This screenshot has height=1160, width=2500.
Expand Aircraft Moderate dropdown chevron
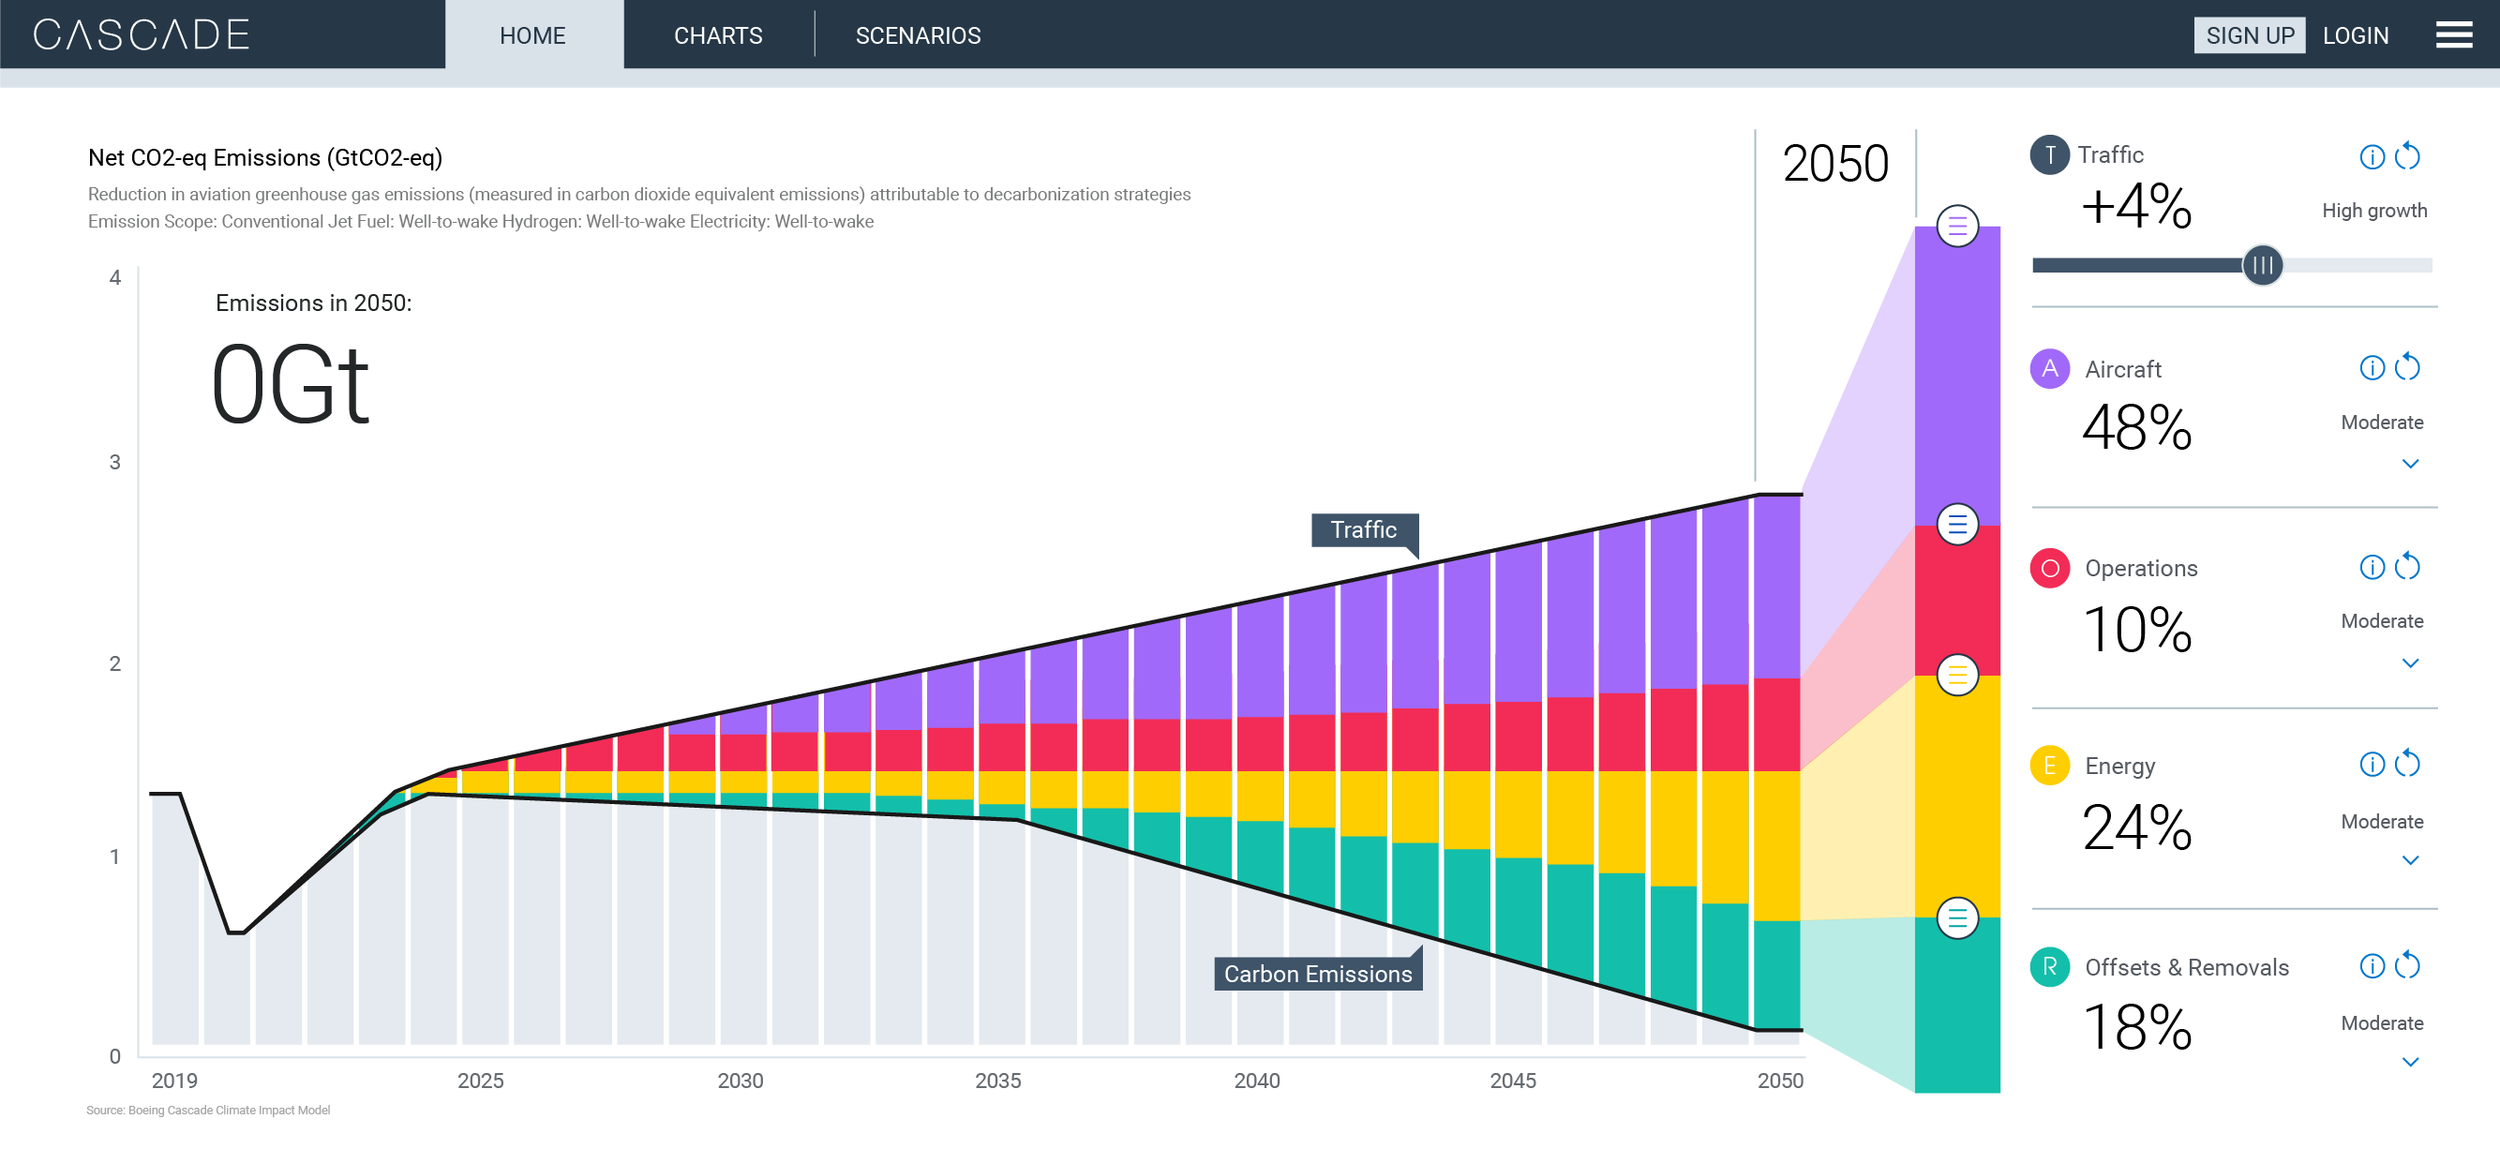[2410, 464]
